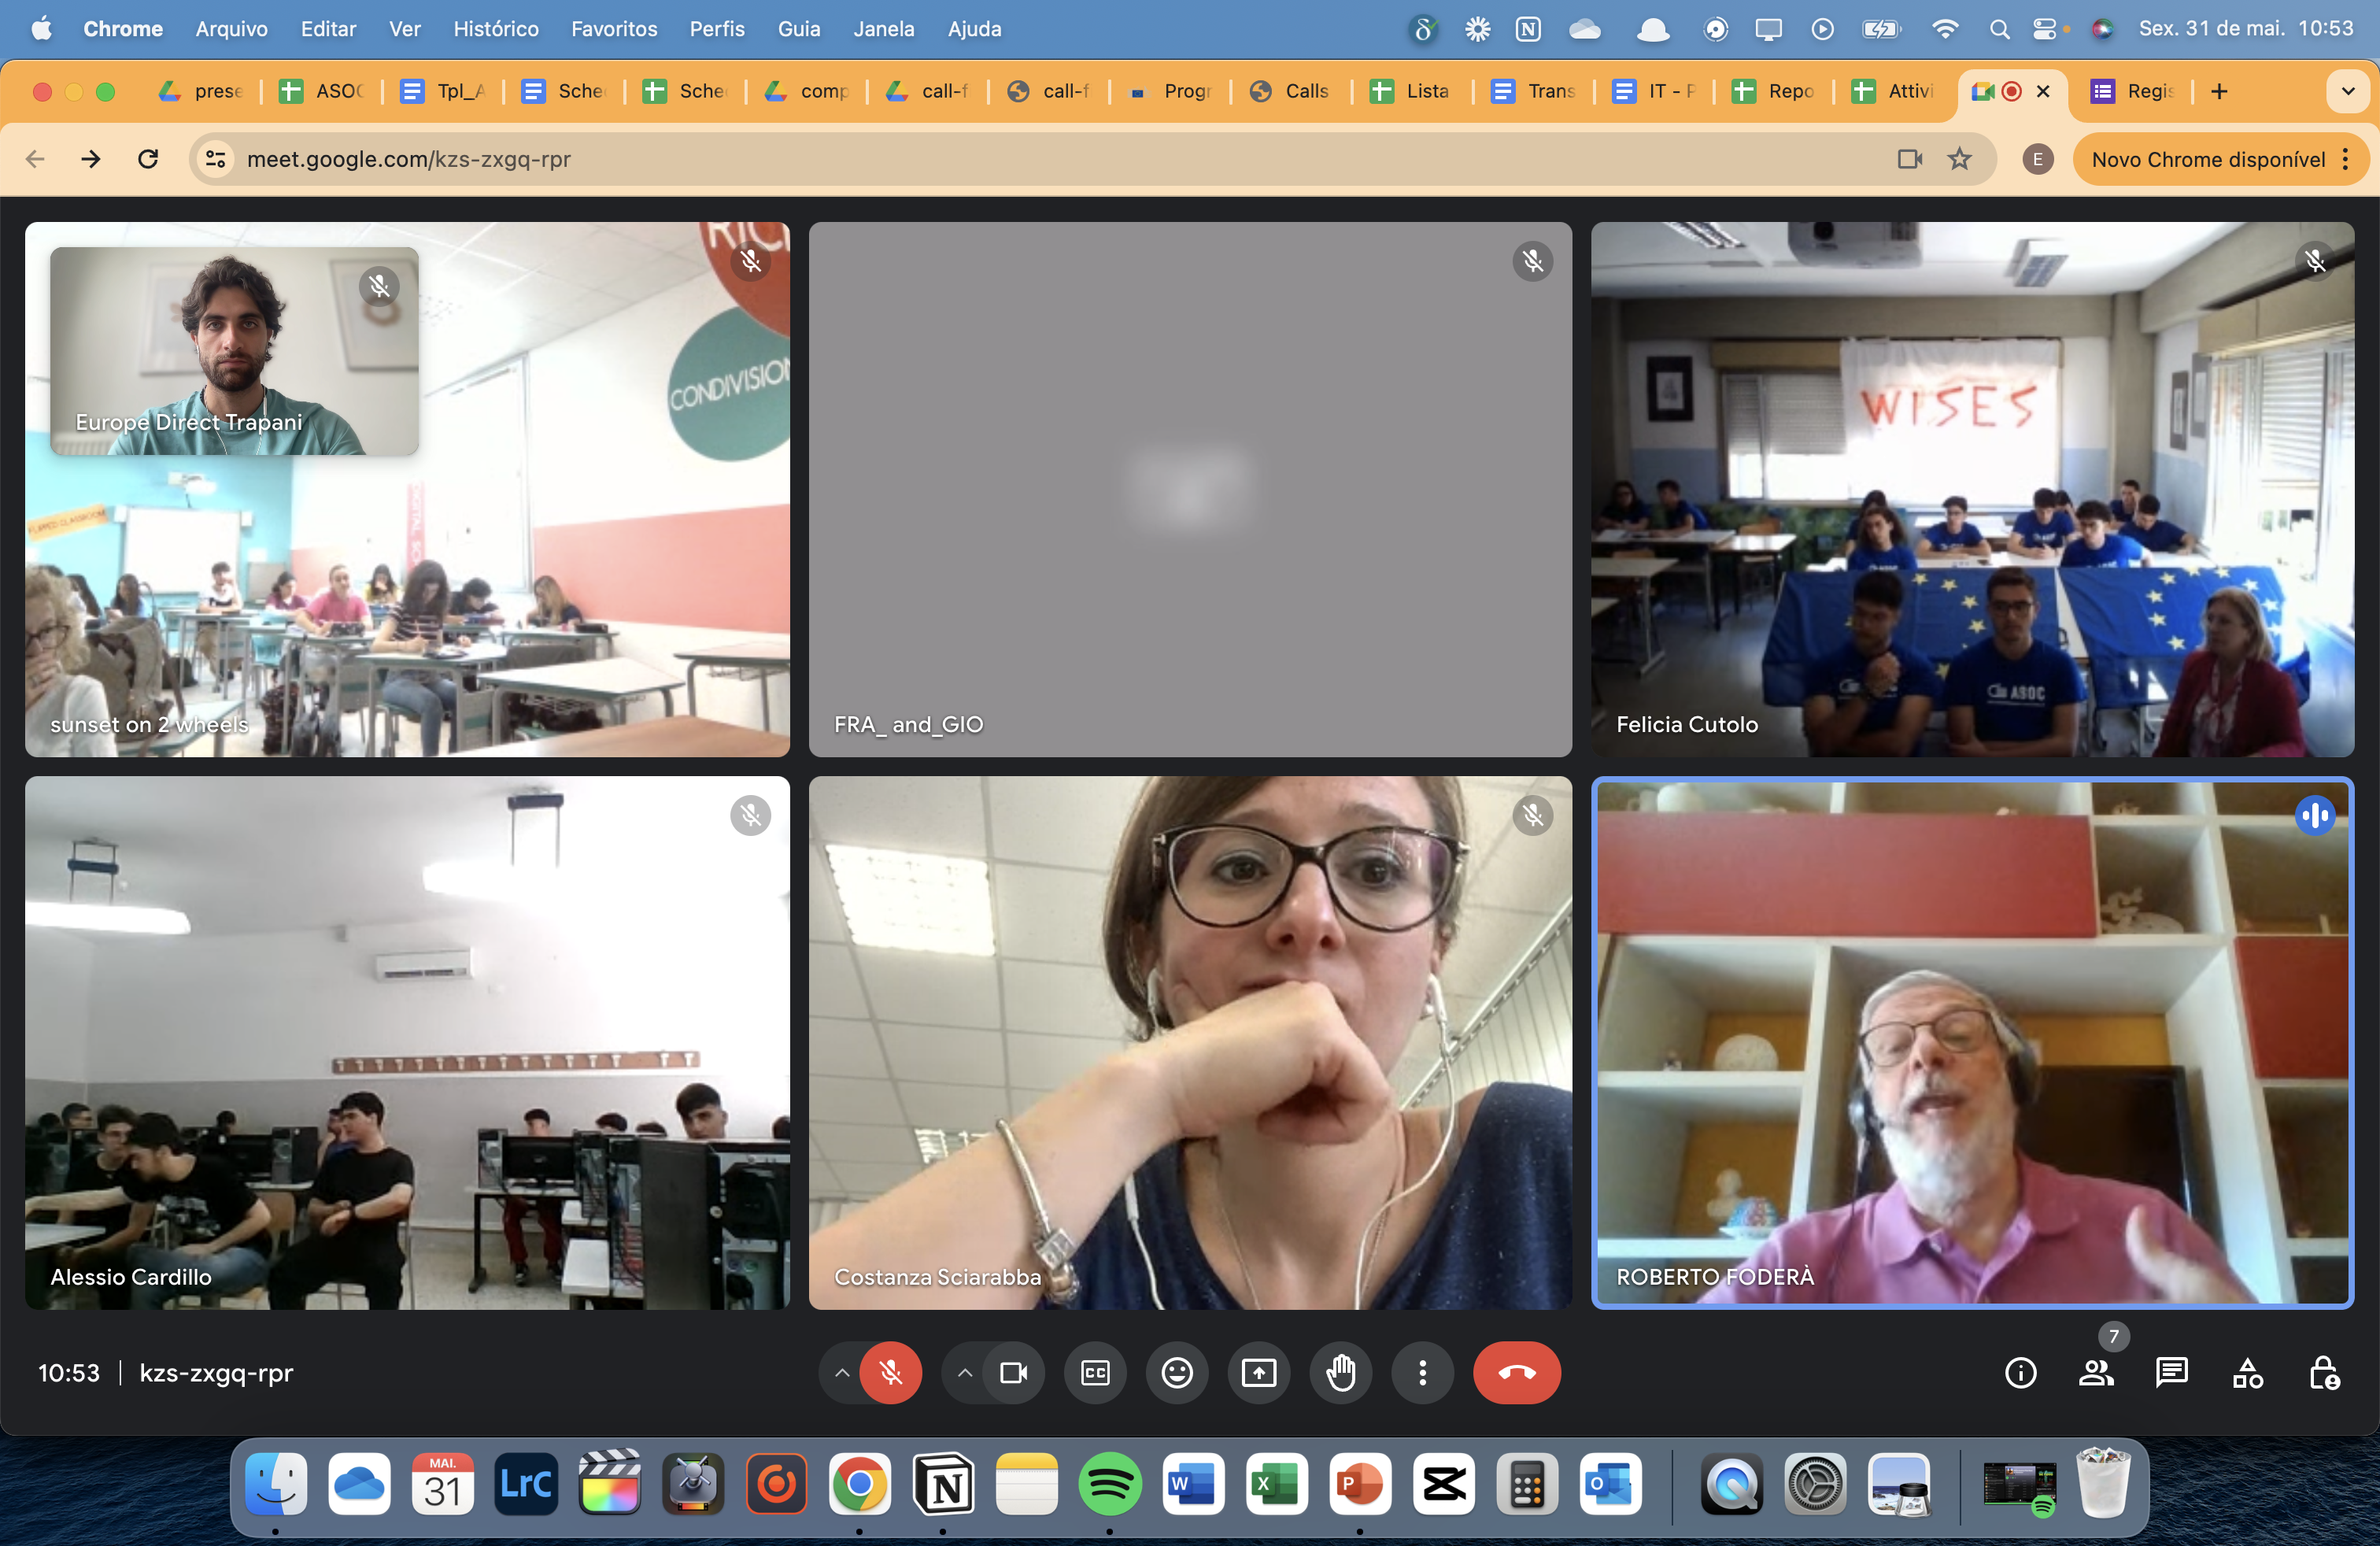Show the participants people panel
This screenshot has width=2380, height=1546.
[x=2096, y=1373]
